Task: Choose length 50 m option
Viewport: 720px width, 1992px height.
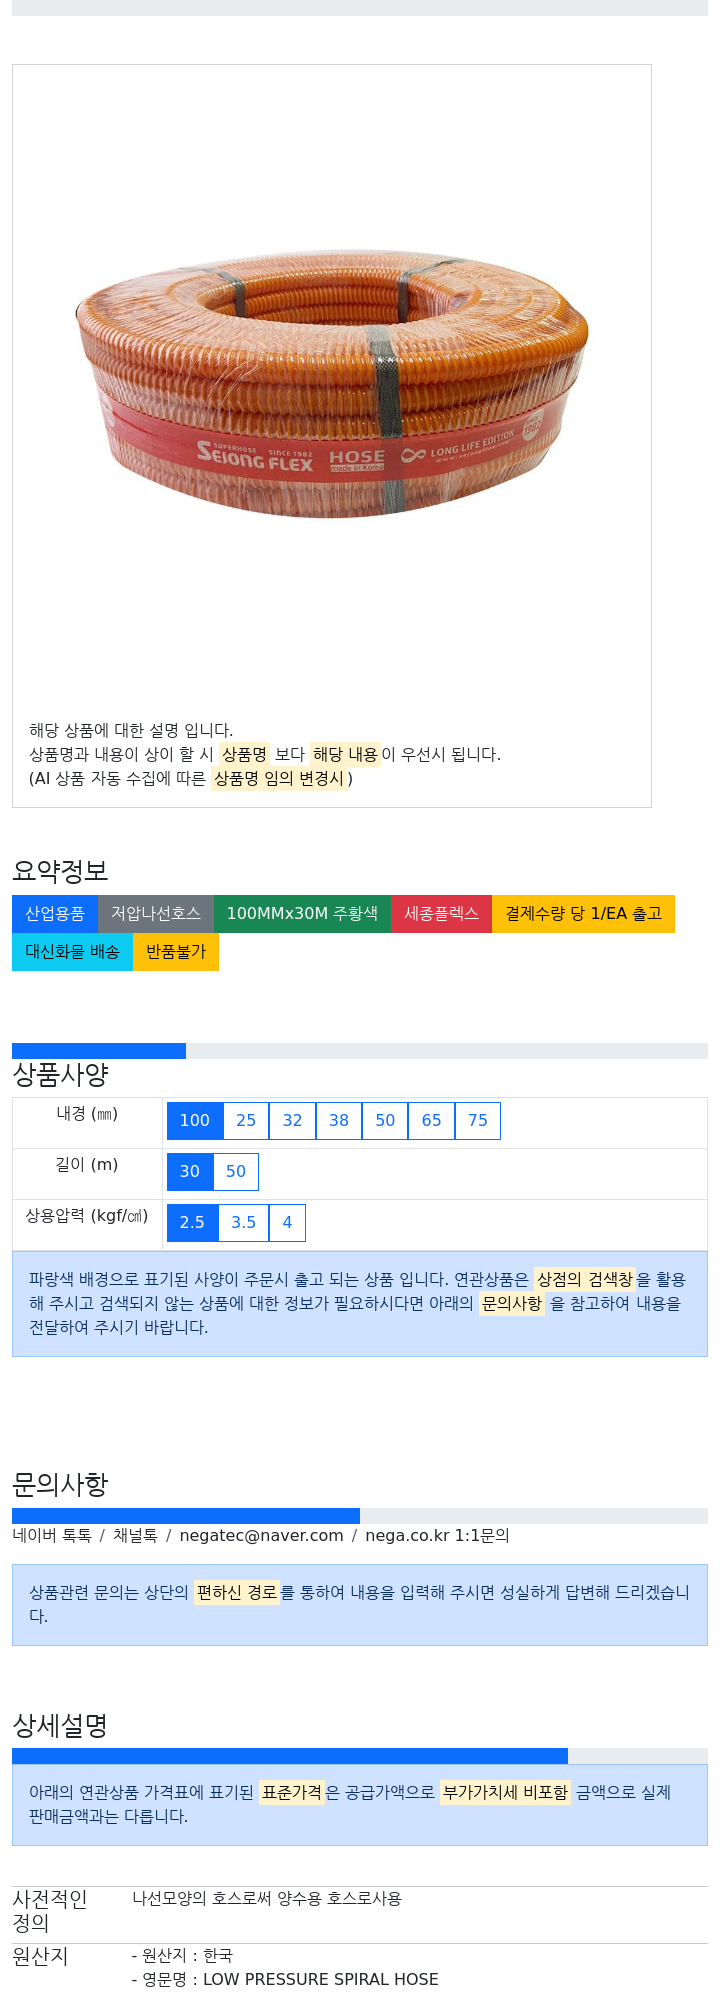Action: click(236, 1172)
